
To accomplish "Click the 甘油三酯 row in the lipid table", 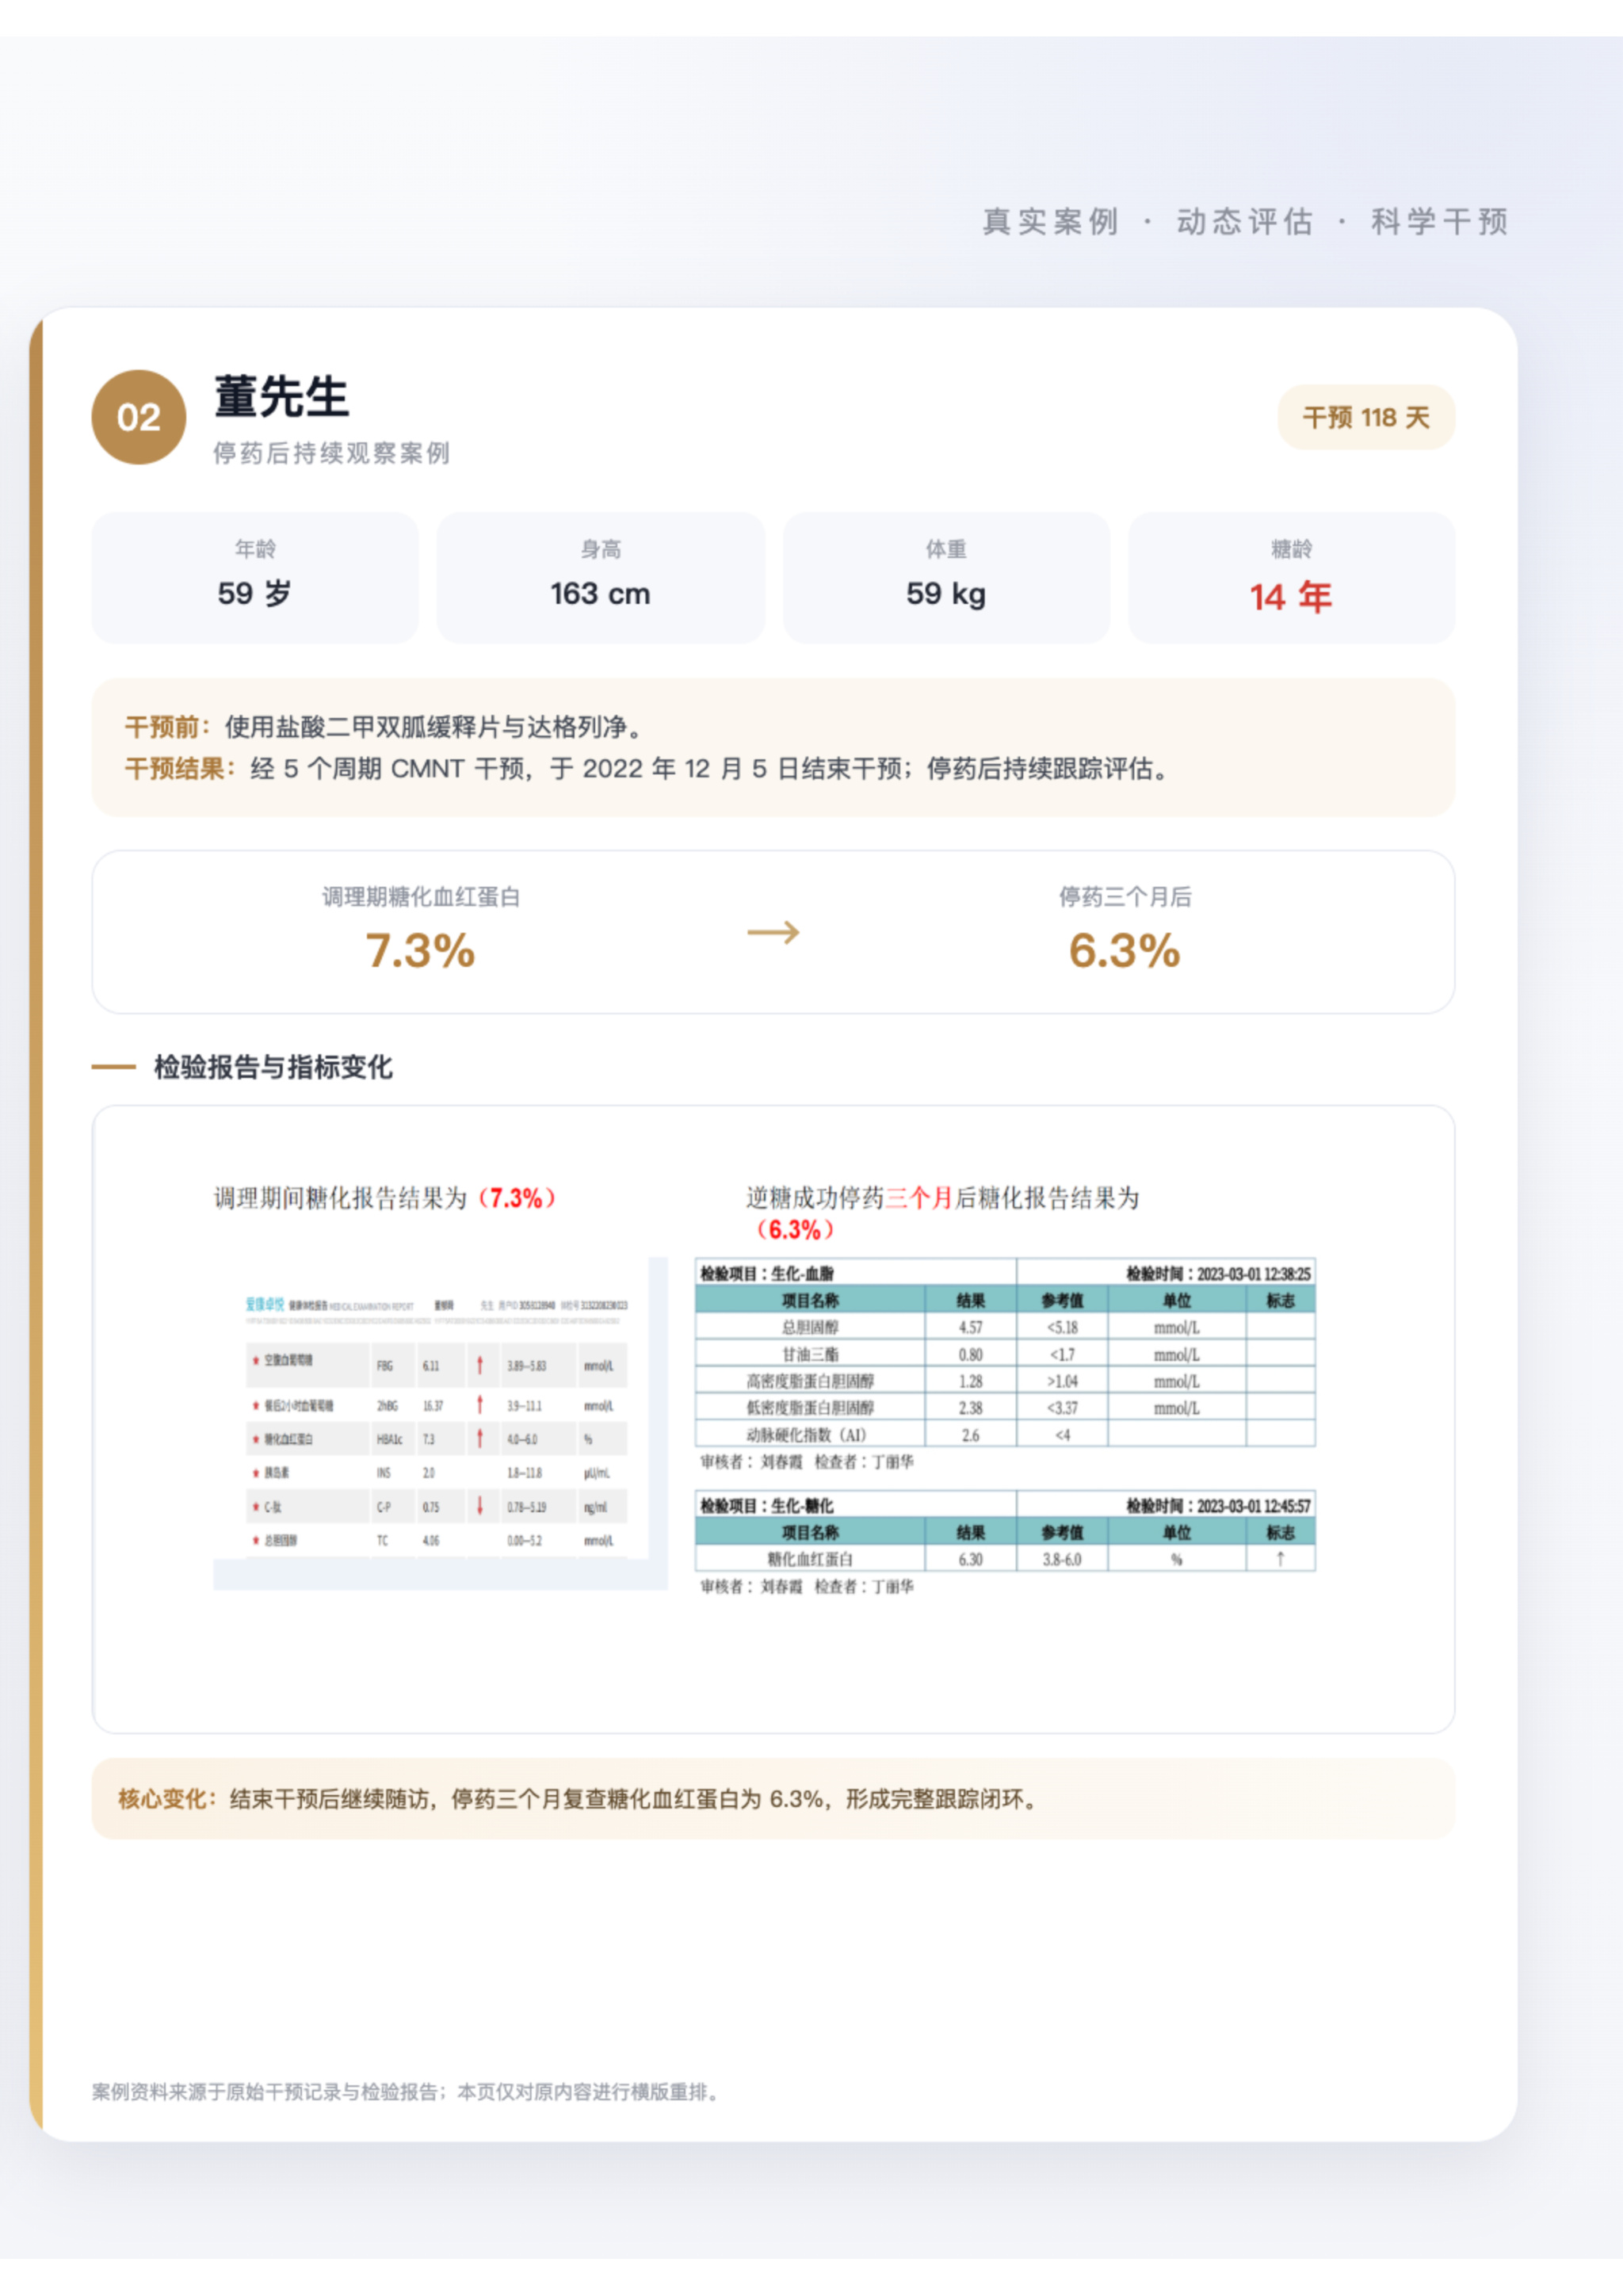I will click(1005, 1354).
